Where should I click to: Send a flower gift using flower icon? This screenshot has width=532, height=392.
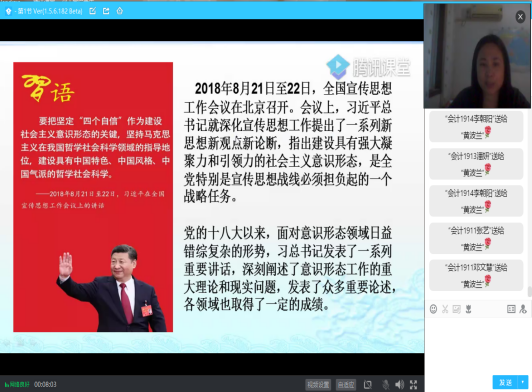tap(469, 309)
